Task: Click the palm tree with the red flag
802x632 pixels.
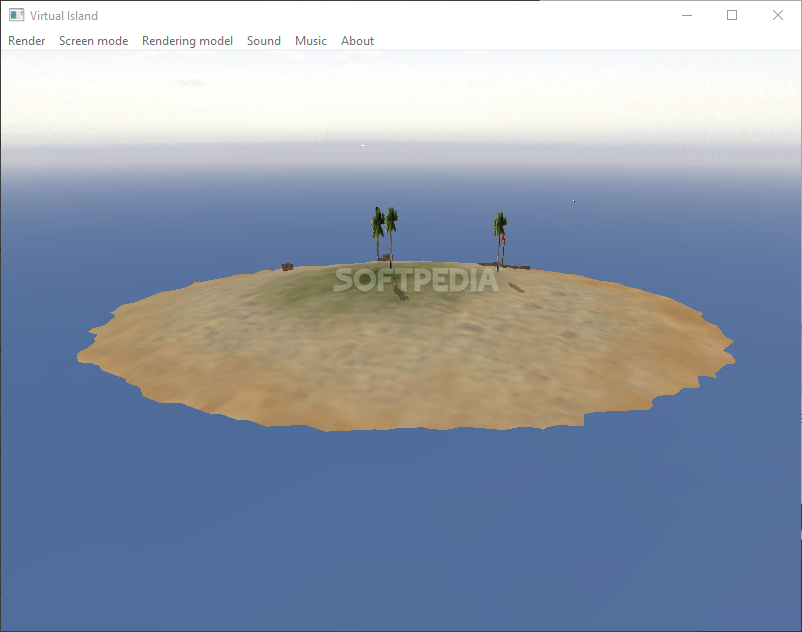Action: (x=500, y=240)
